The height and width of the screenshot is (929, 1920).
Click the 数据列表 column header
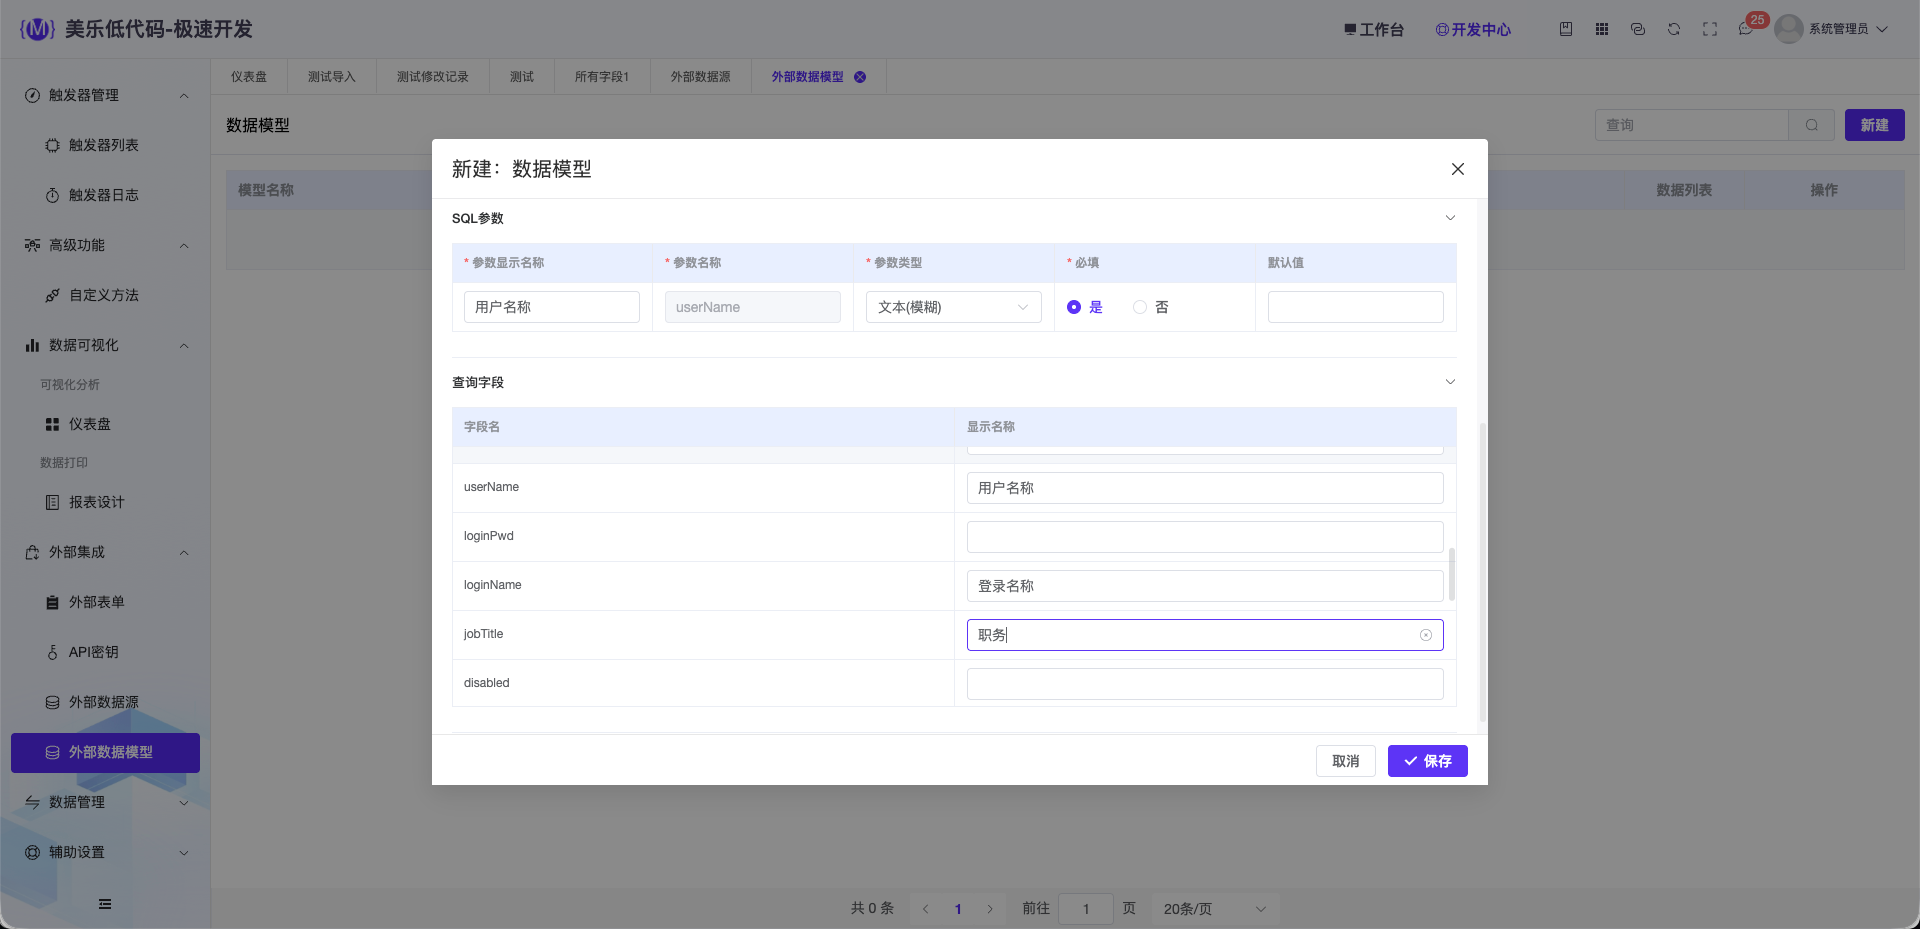point(1684,190)
